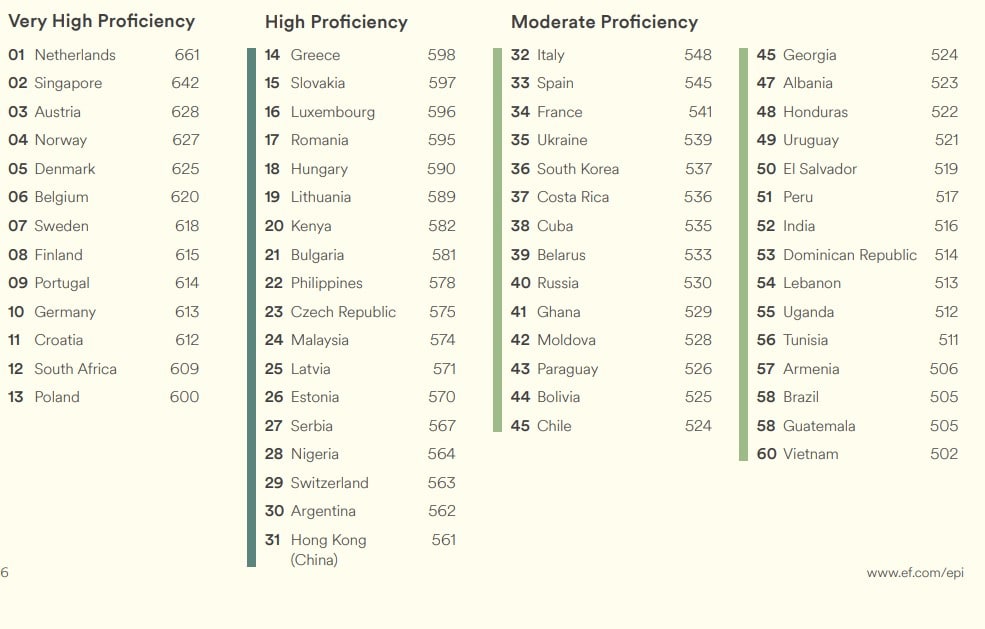985x629 pixels.
Task: Click the www.ef.com/epi link
Action: pos(915,573)
